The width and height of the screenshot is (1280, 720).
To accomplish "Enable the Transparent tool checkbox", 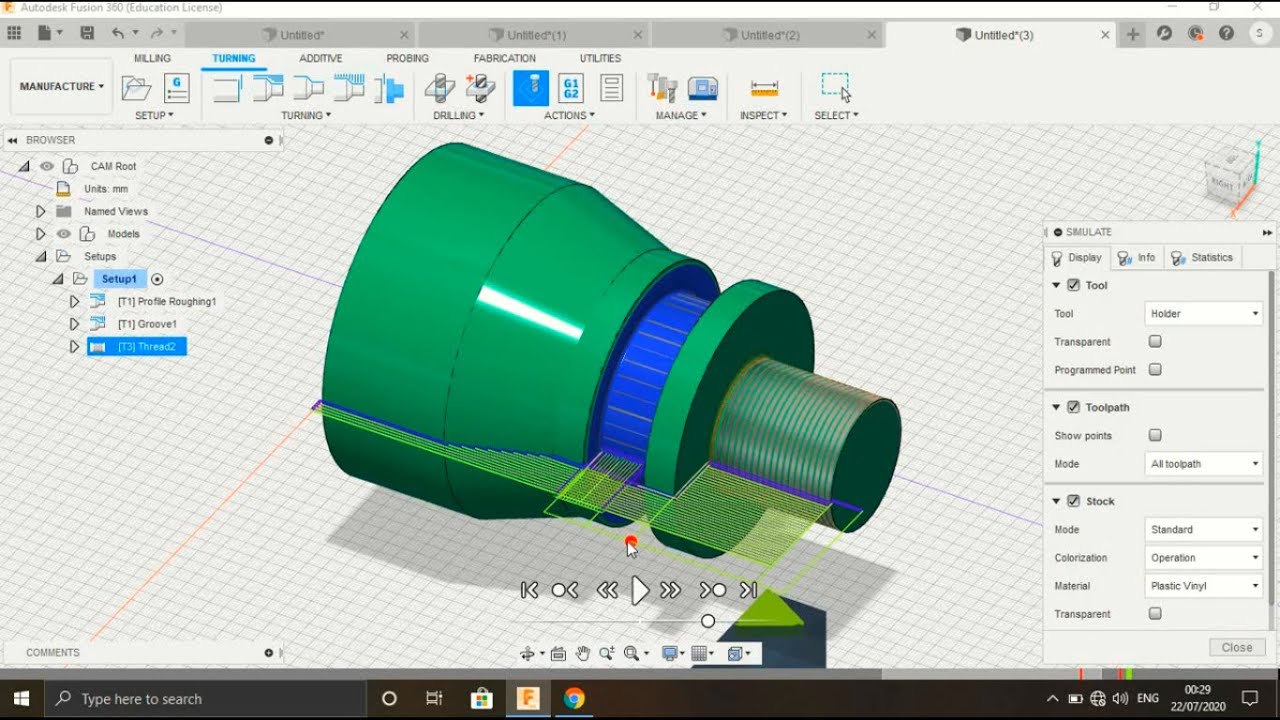I will pyautogui.click(x=1156, y=341).
